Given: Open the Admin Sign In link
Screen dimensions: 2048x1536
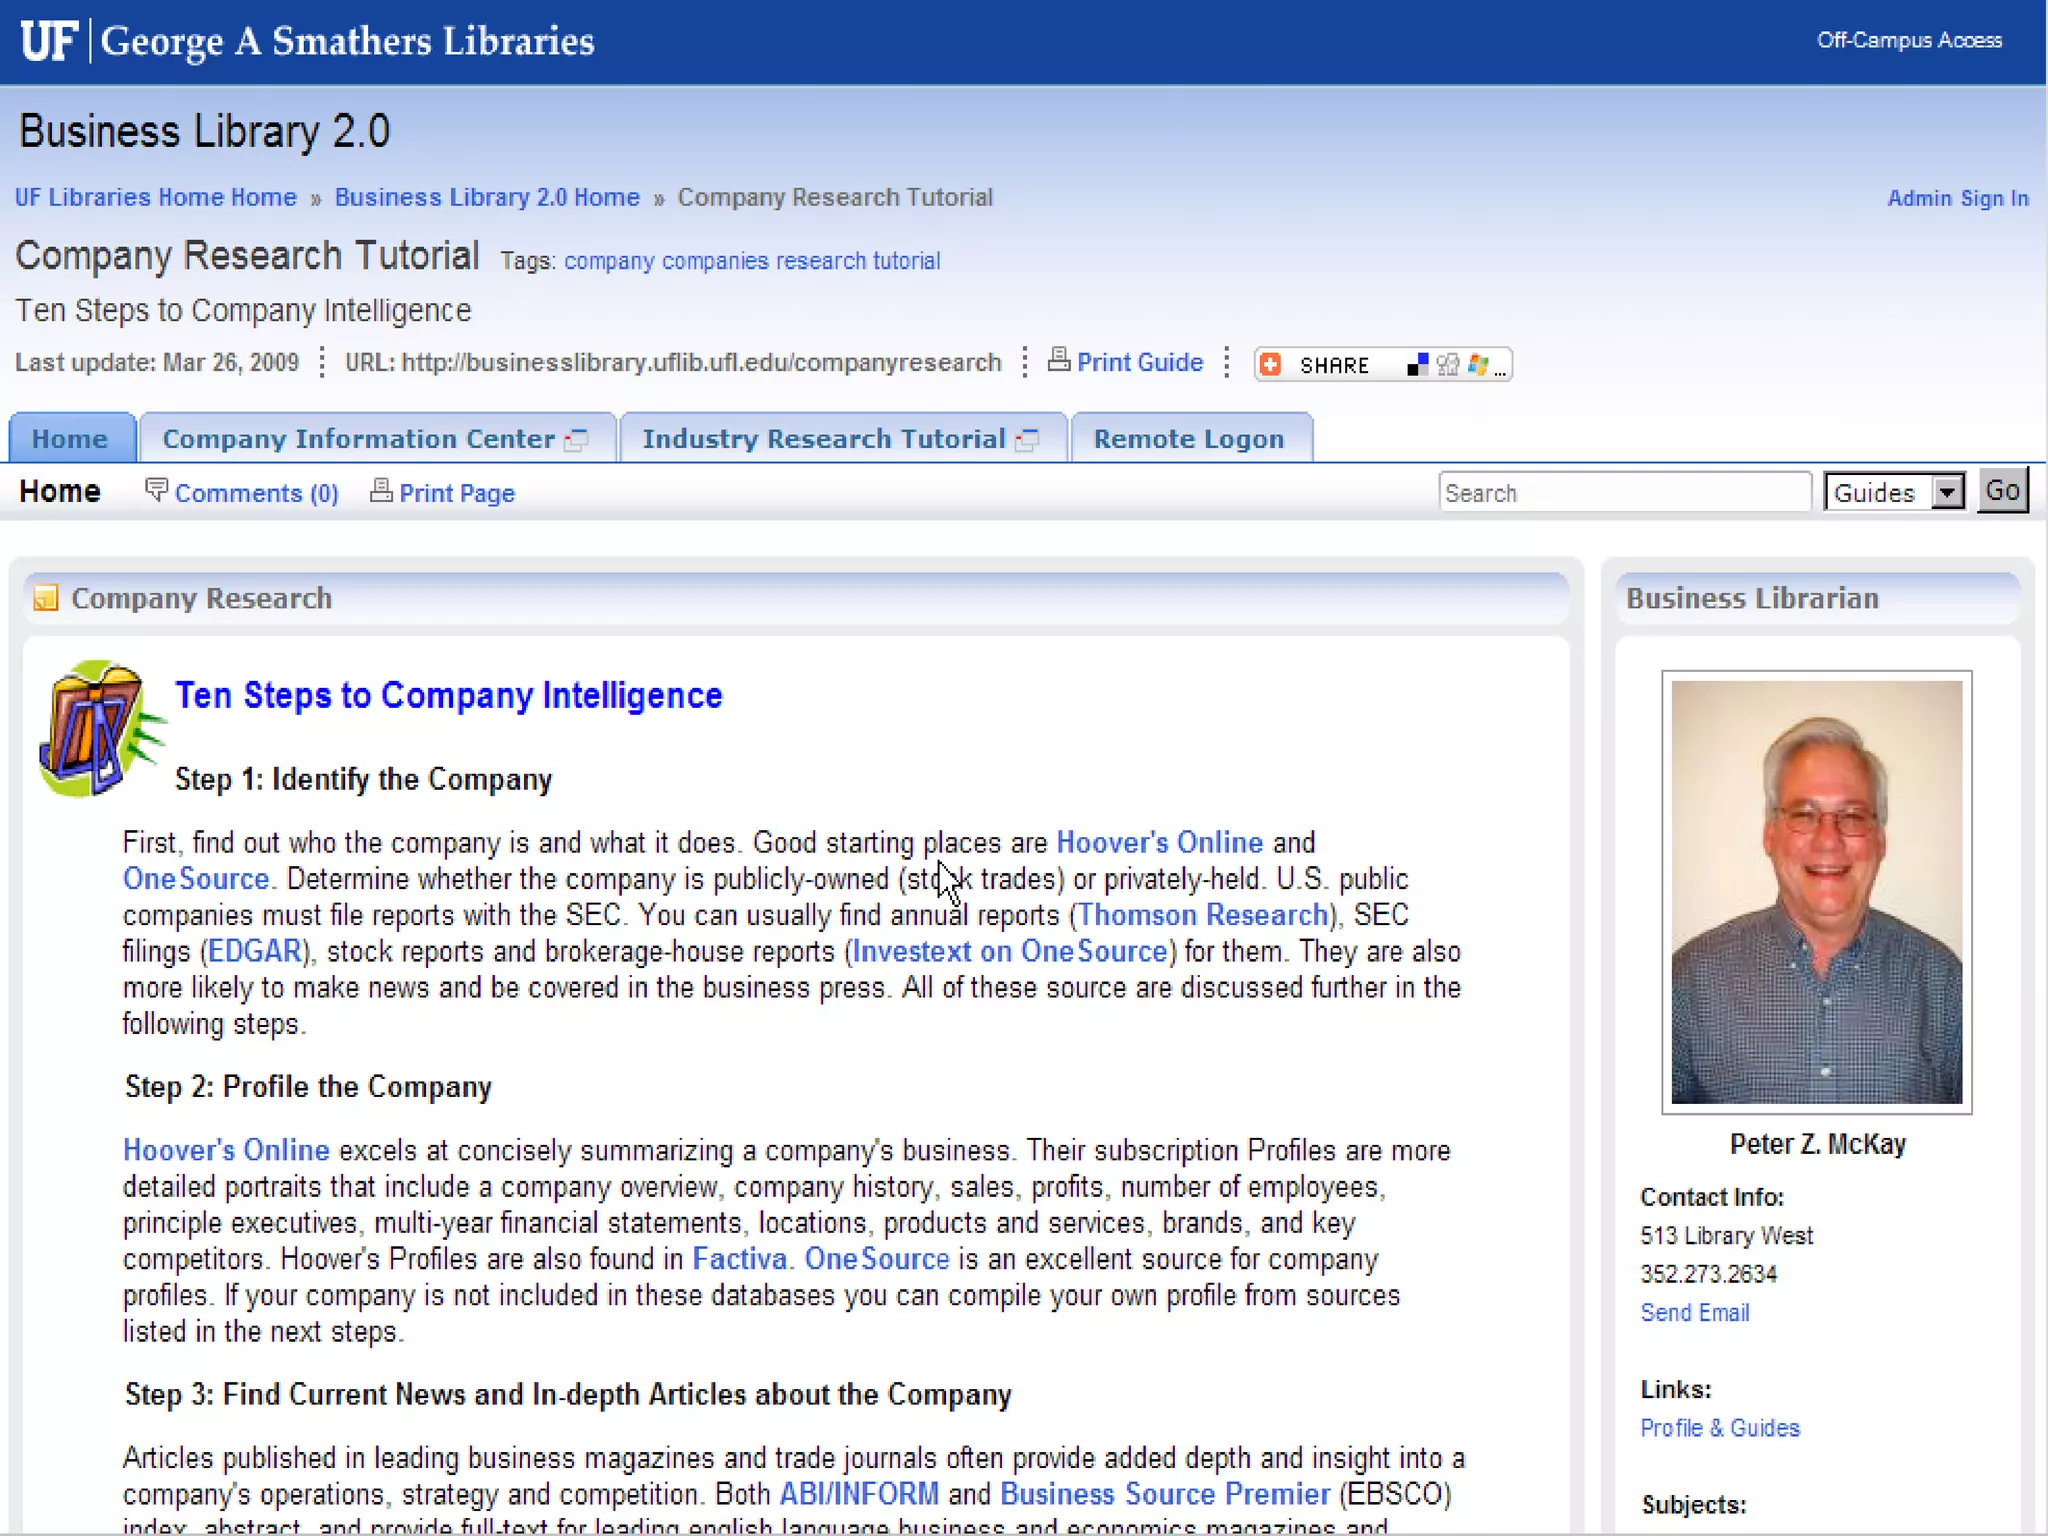Looking at the screenshot, I should [x=1957, y=198].
